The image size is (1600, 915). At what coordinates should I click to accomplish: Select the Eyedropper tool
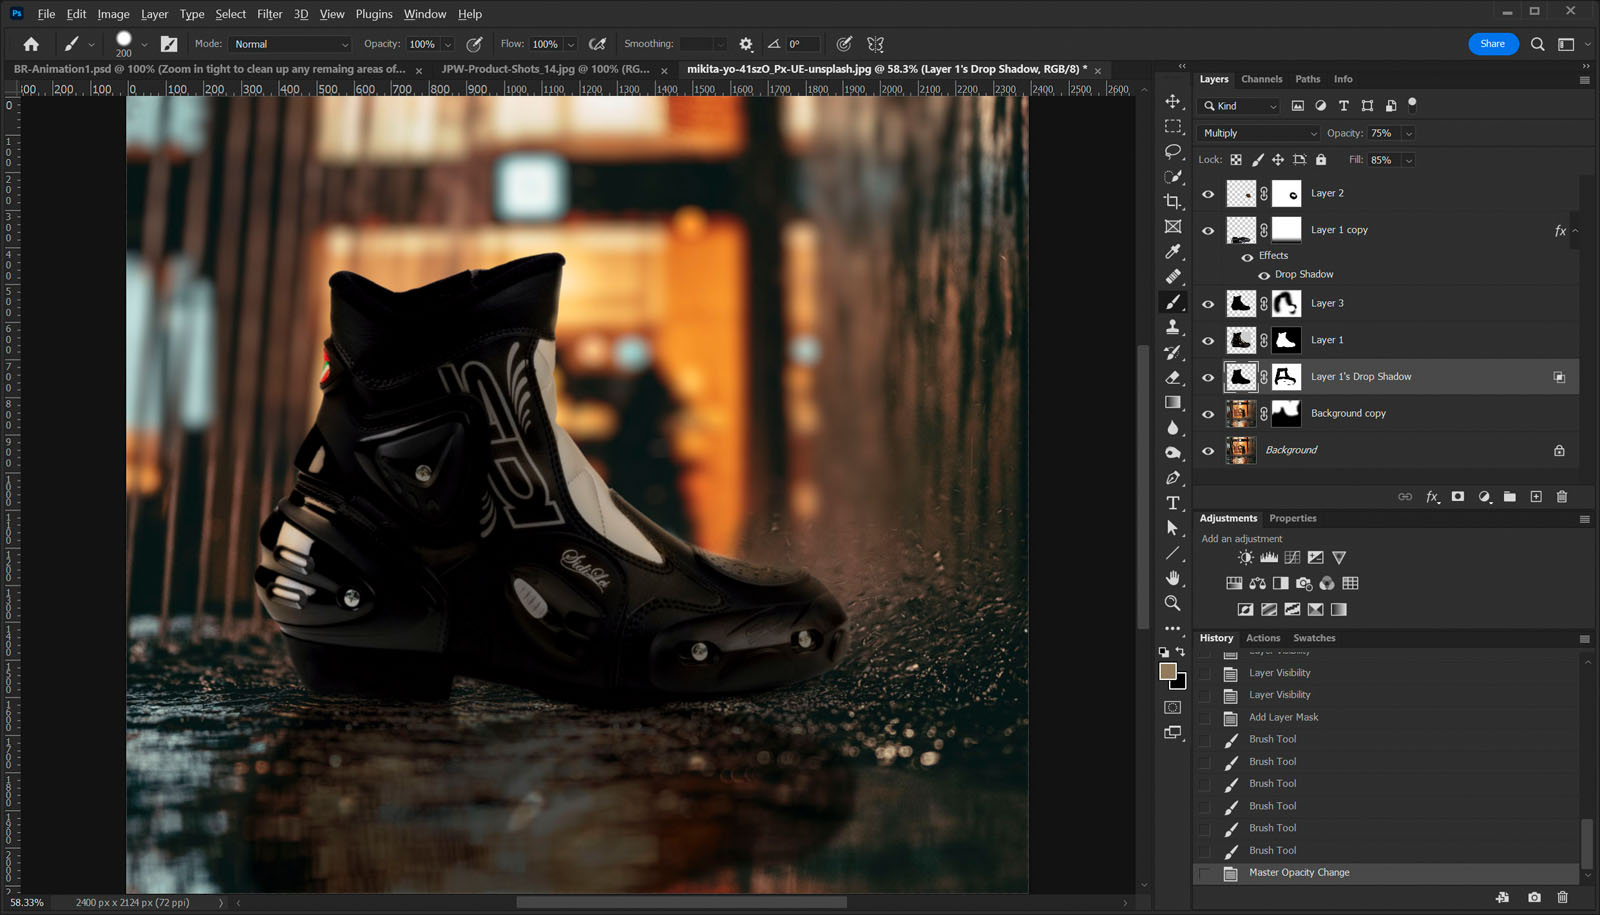(x=1173, y=252)
